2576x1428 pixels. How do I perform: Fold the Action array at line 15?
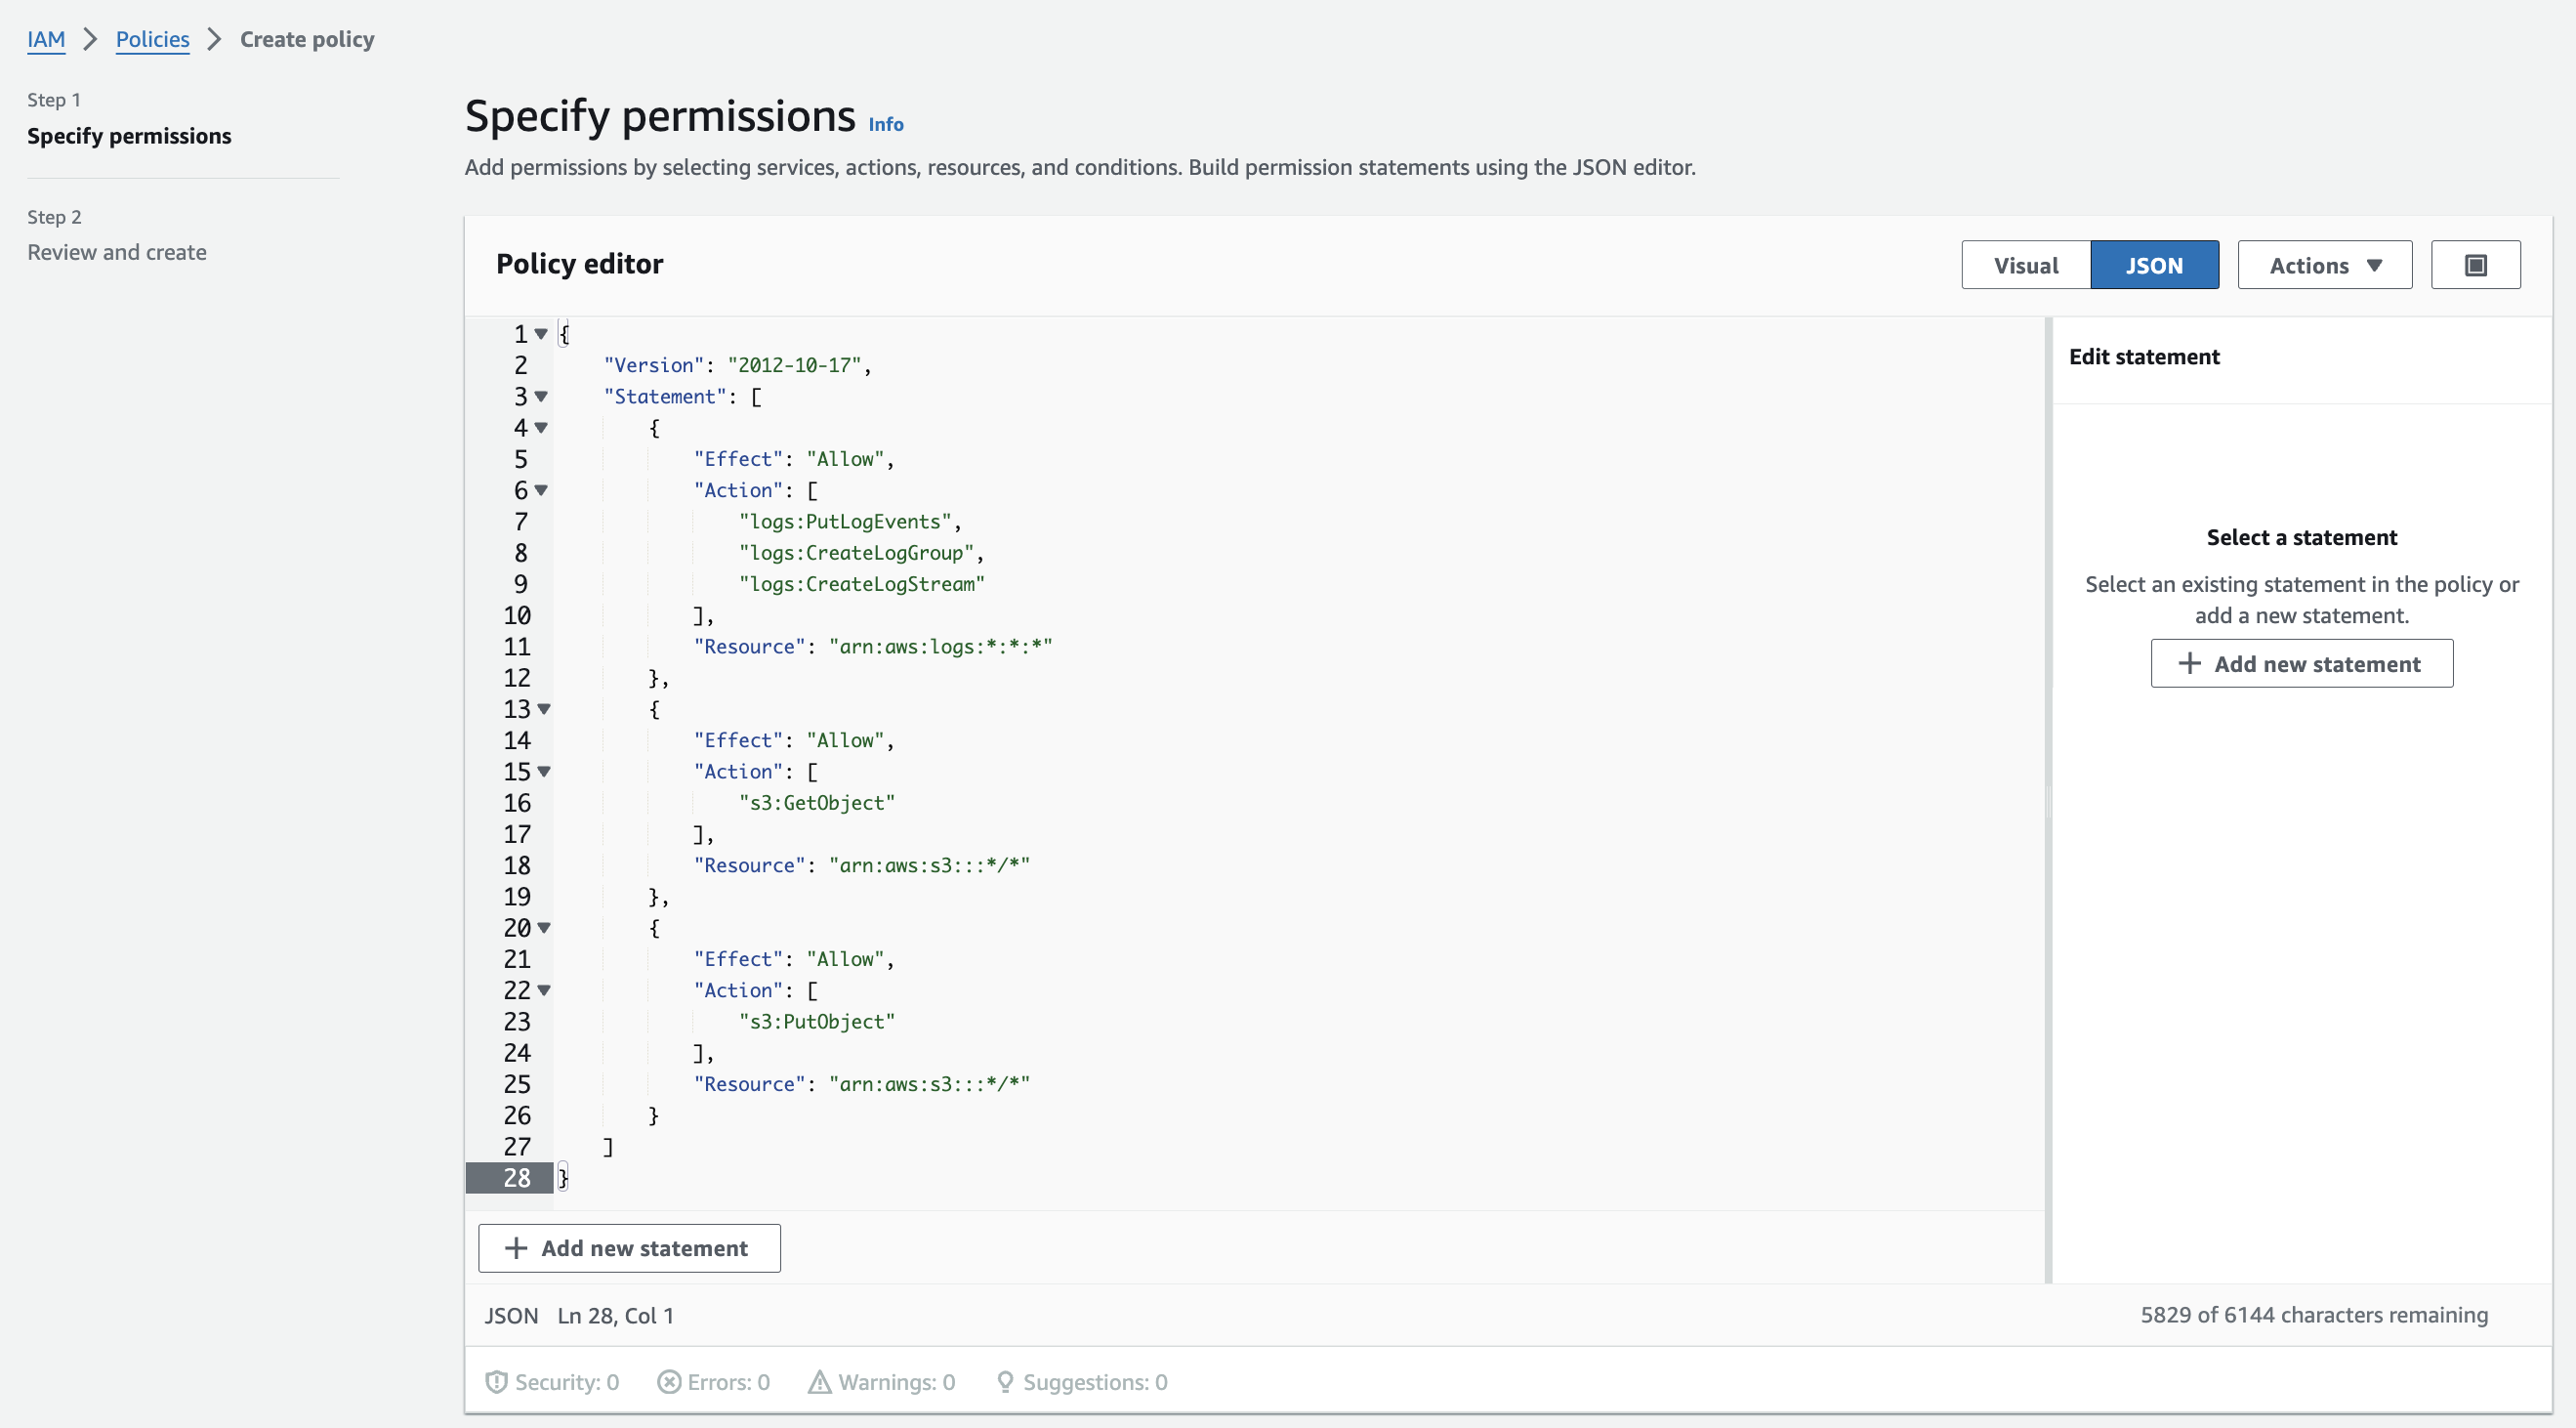[544, 771]
